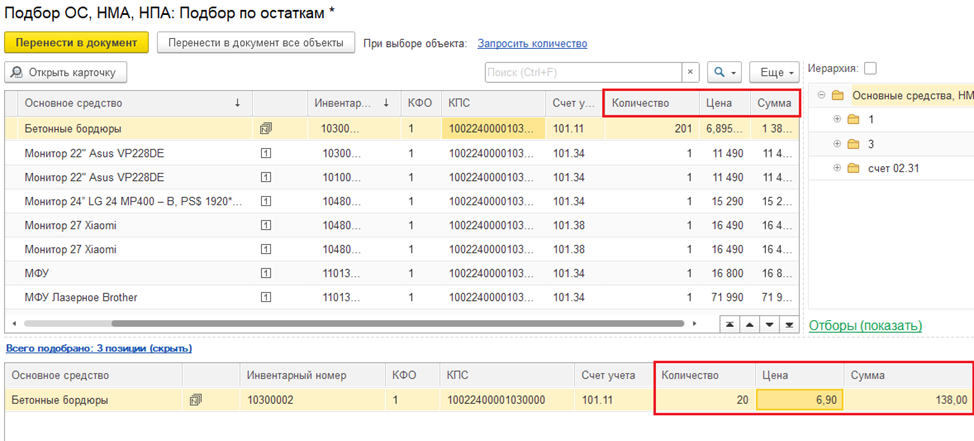
Task: Click the highlighted Цена cell 6,90
Action: [x=799, y=401]
